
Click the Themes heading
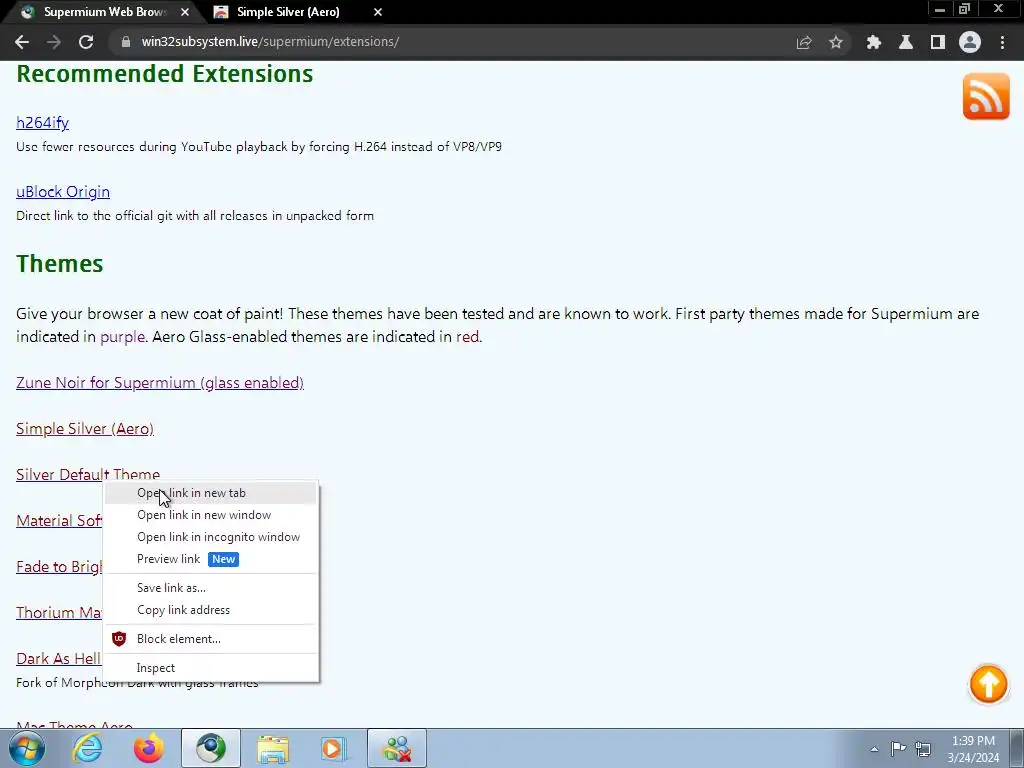tap(59, 264)
